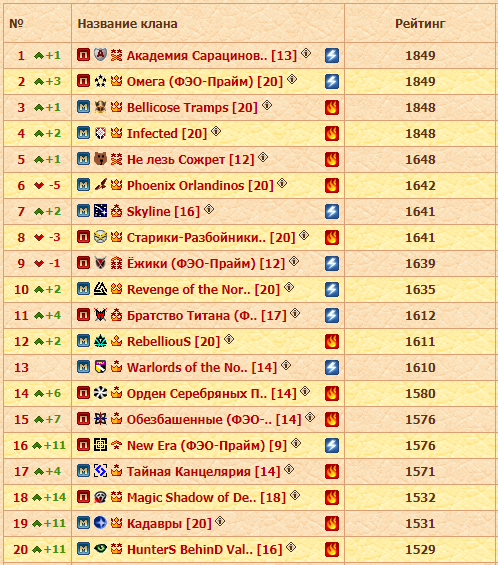
Task: Click the Название клана column header
Action: tap(128, 24)
